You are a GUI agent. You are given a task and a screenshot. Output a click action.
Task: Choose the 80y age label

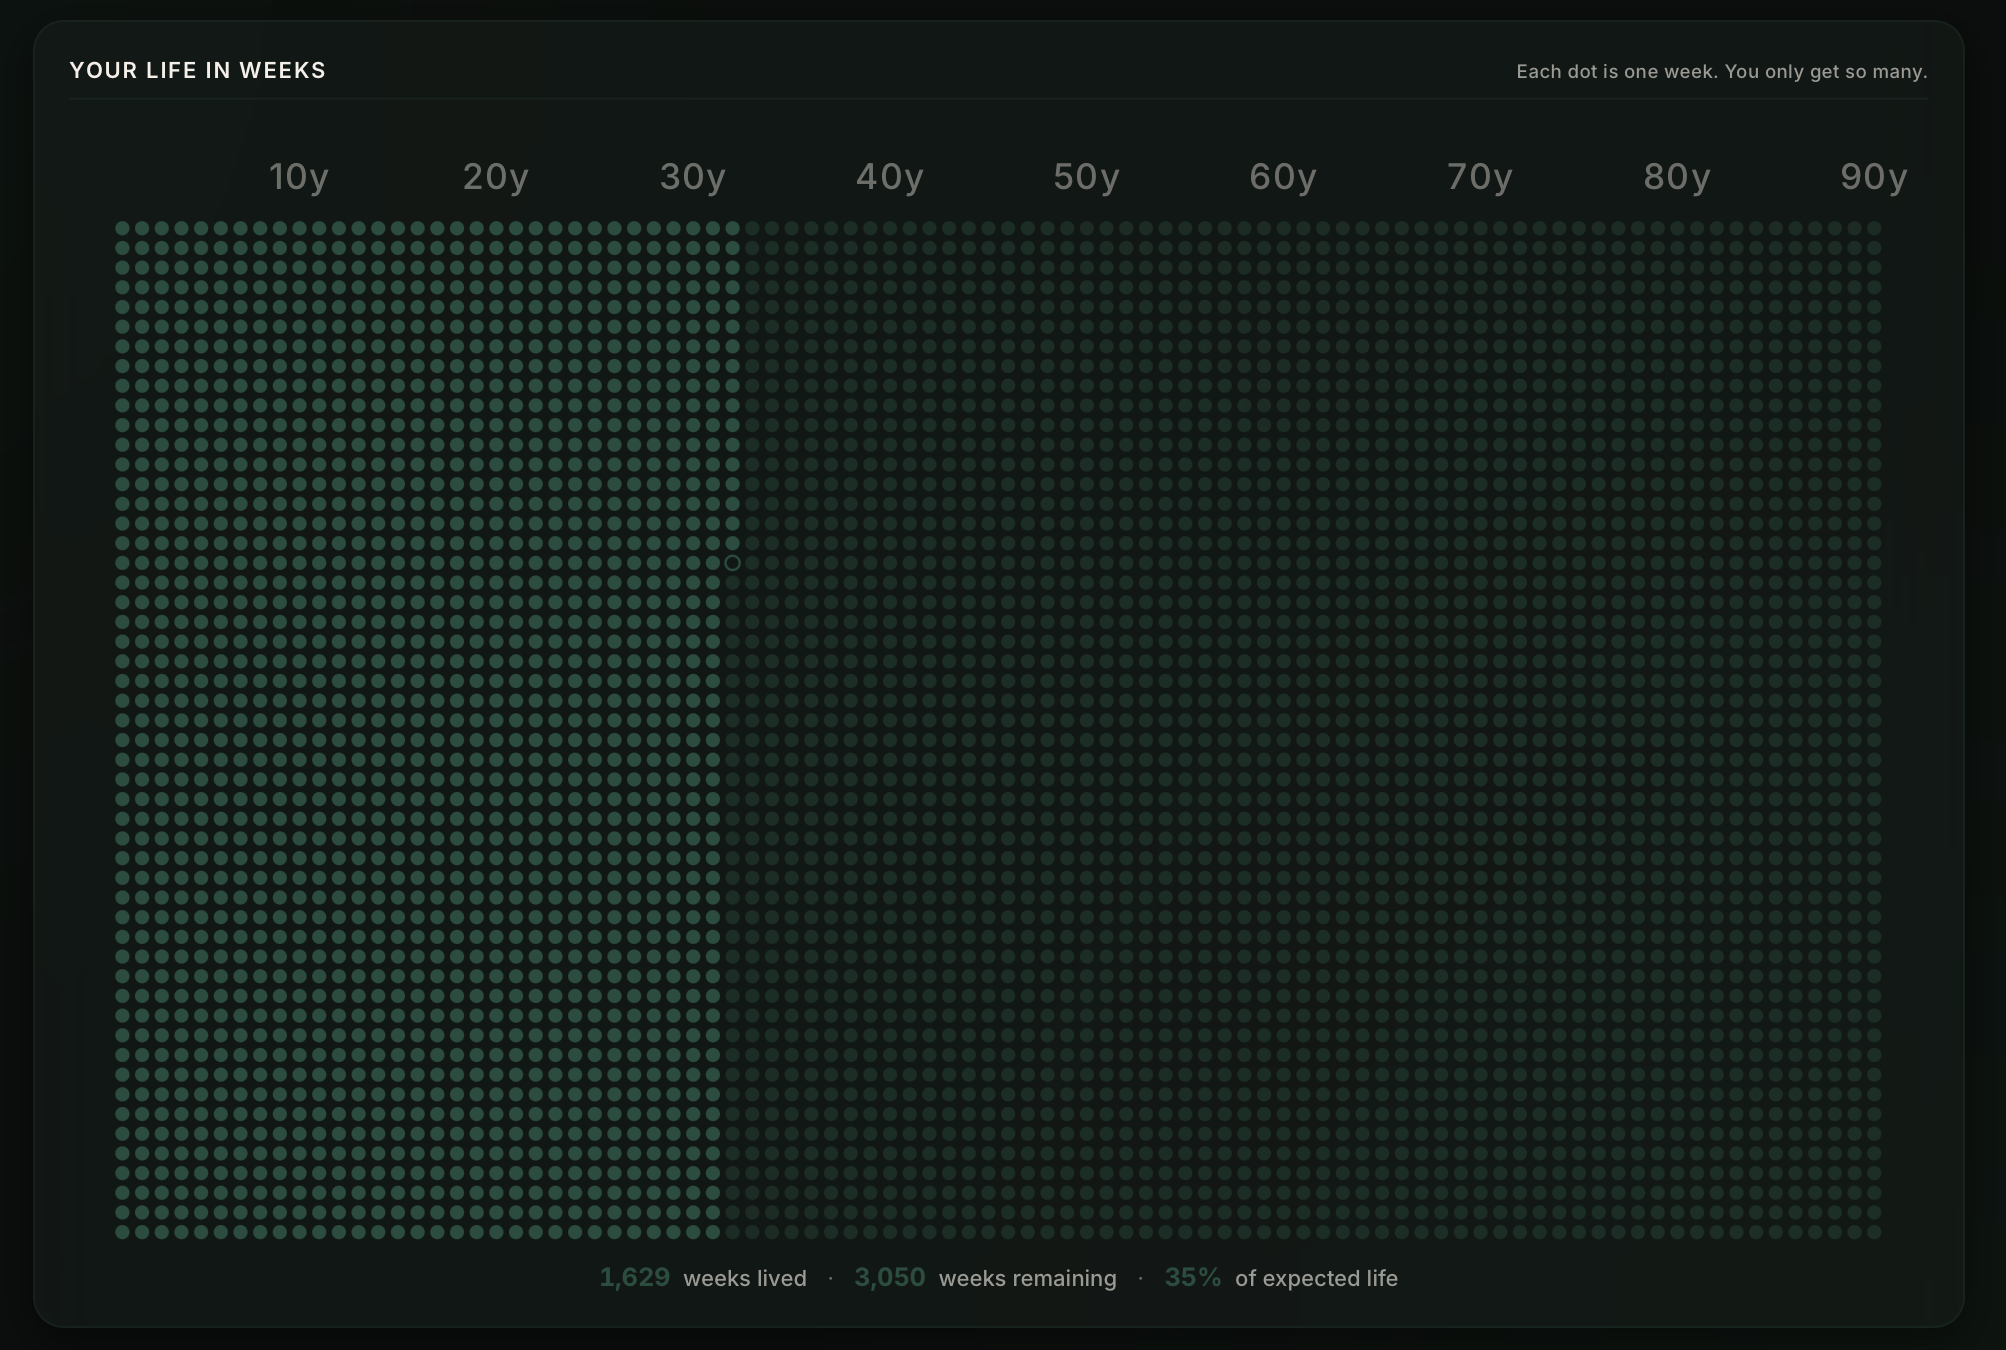[1677, 177]
